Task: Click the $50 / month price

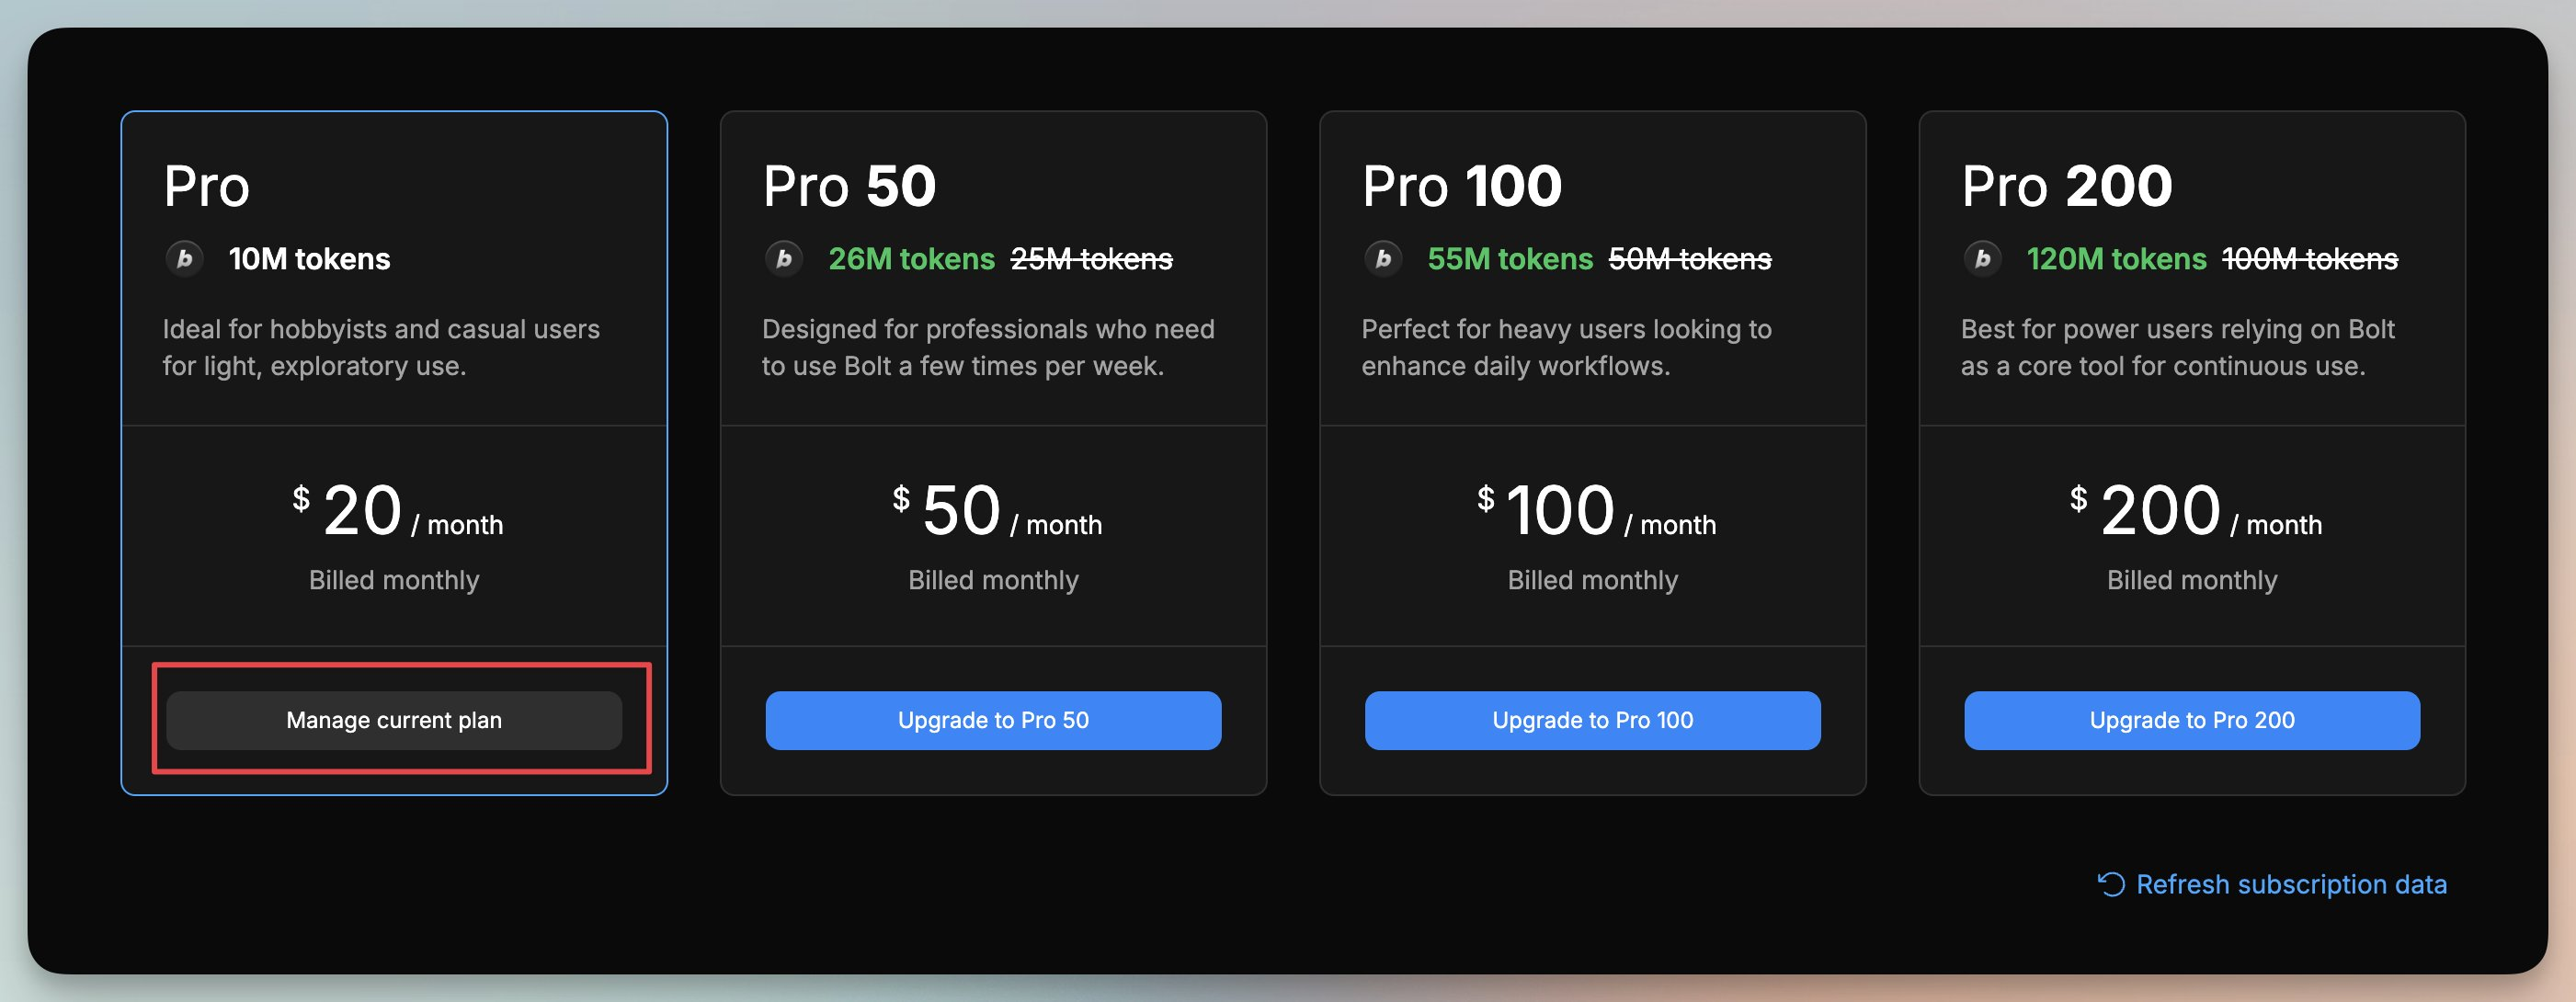Action: [x=996, y=511]
